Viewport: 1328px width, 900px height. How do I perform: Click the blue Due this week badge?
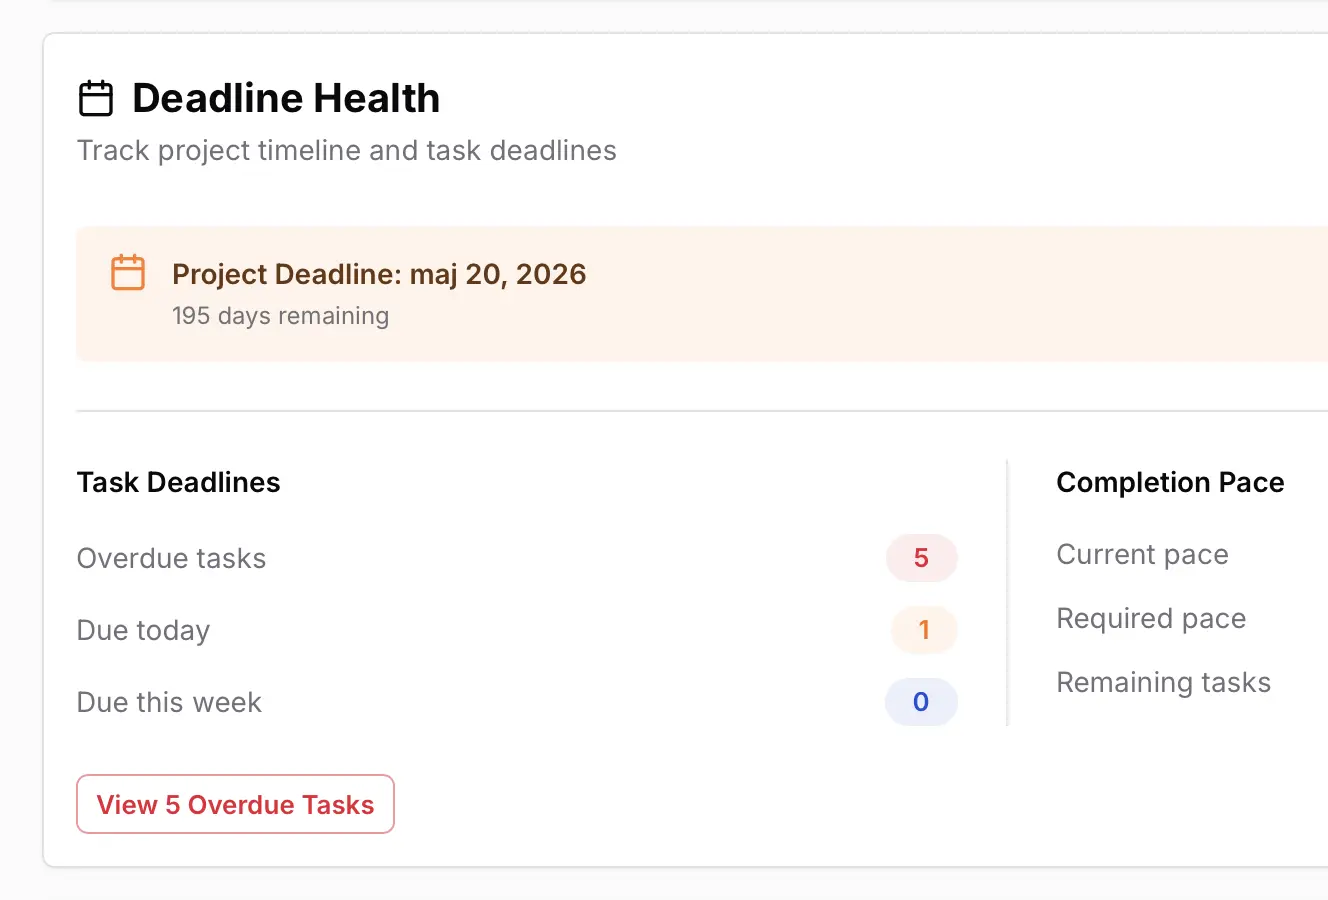point(921,702)
